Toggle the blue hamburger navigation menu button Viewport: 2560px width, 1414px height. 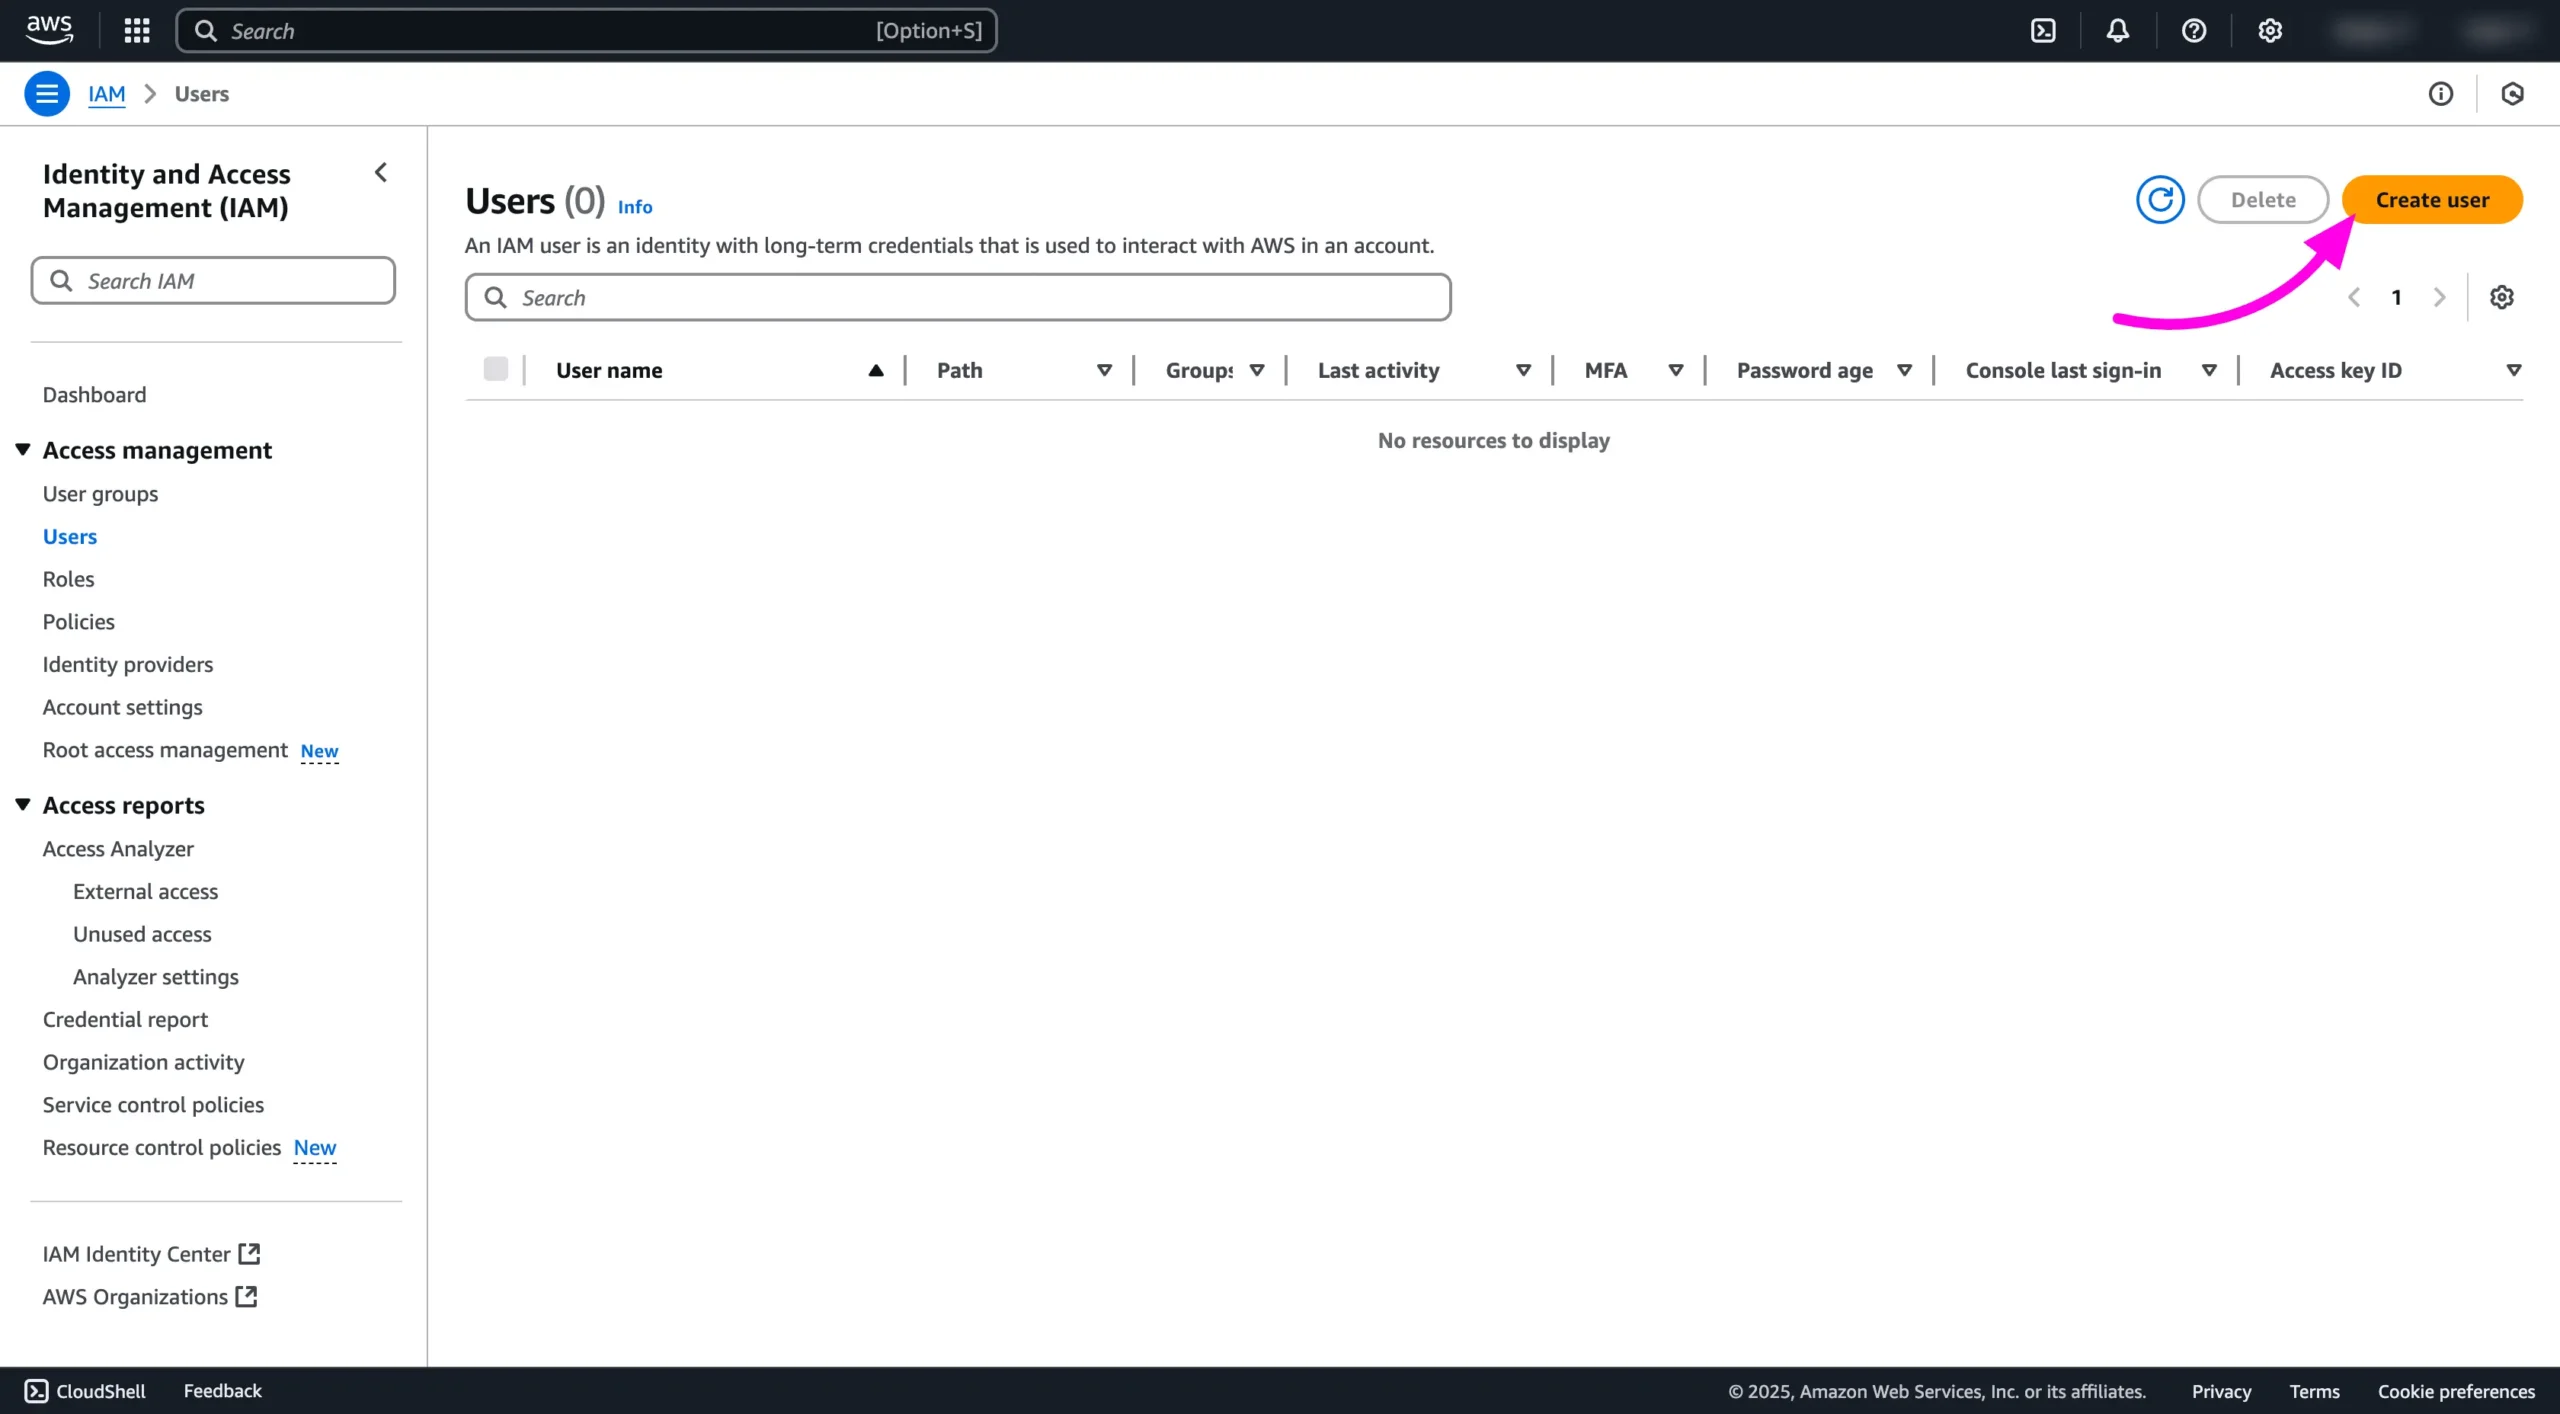pyautogui.click(x=47, y=94)
